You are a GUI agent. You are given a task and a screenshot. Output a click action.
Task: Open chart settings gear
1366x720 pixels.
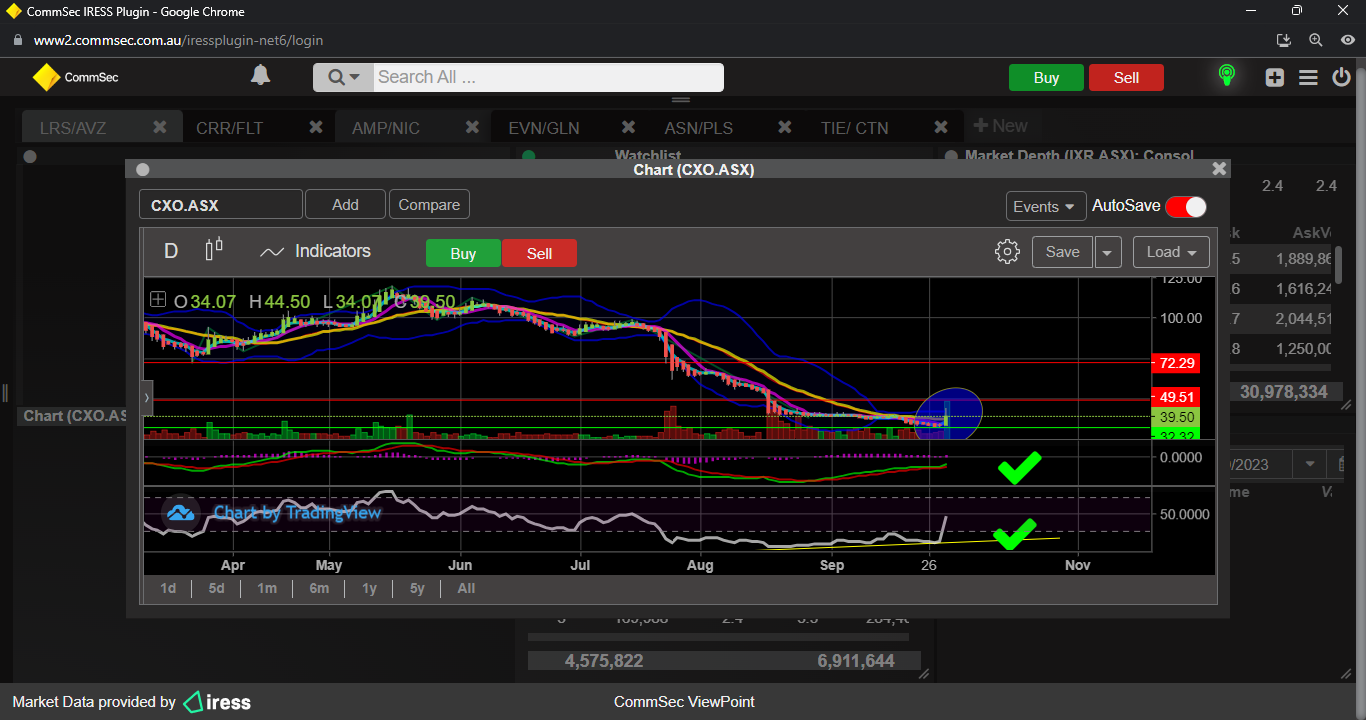(x=1007, y=251)
